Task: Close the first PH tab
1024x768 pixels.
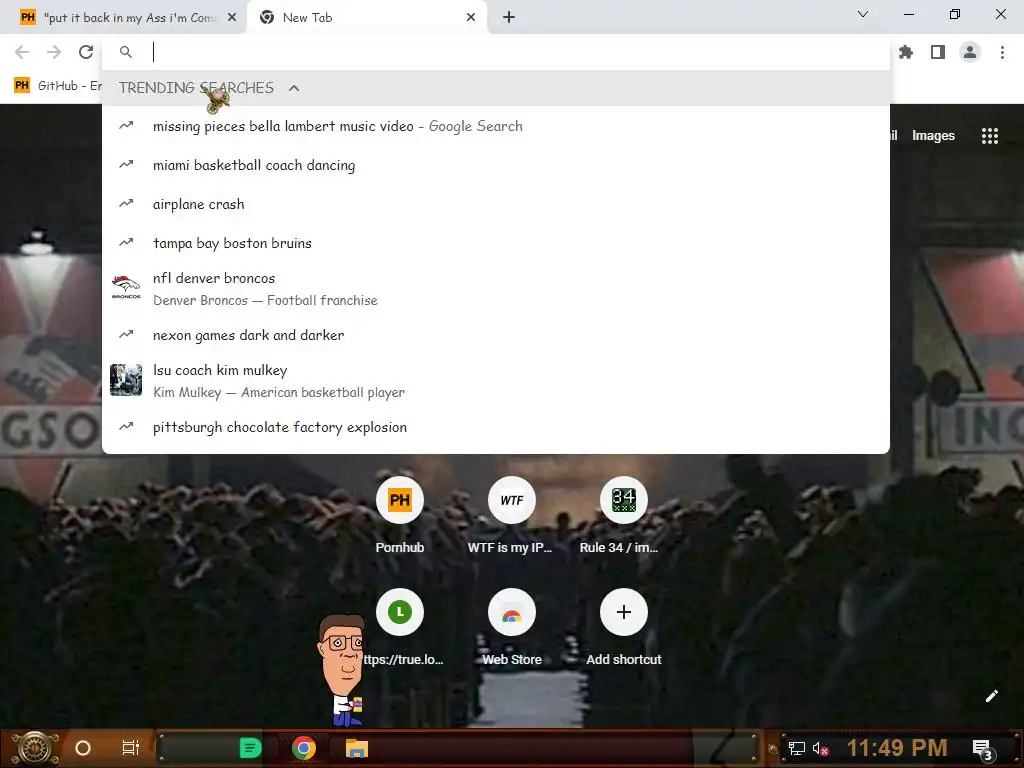Action: [x=232, y=18]
